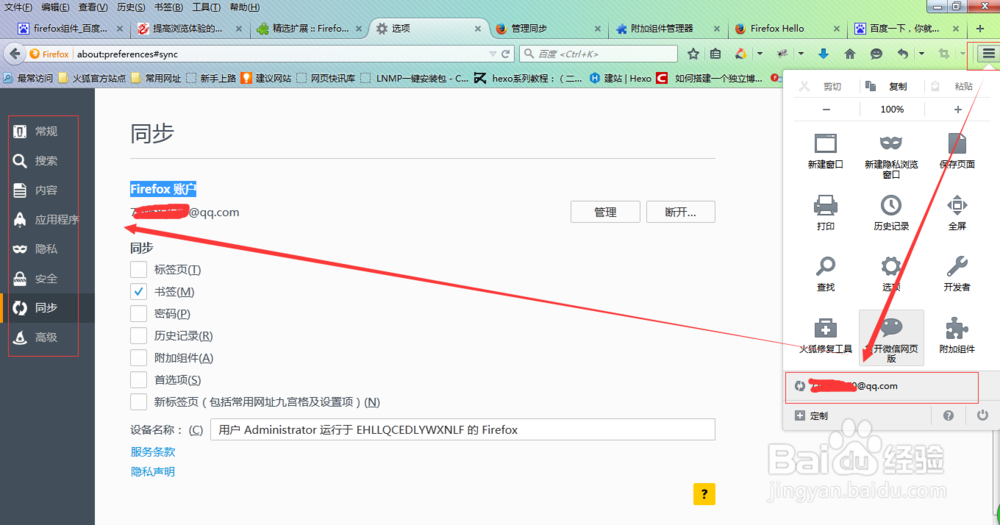This screenshot has height=525, width=1000.
Task: Open File (文件) menu
Action: point(18,7)
